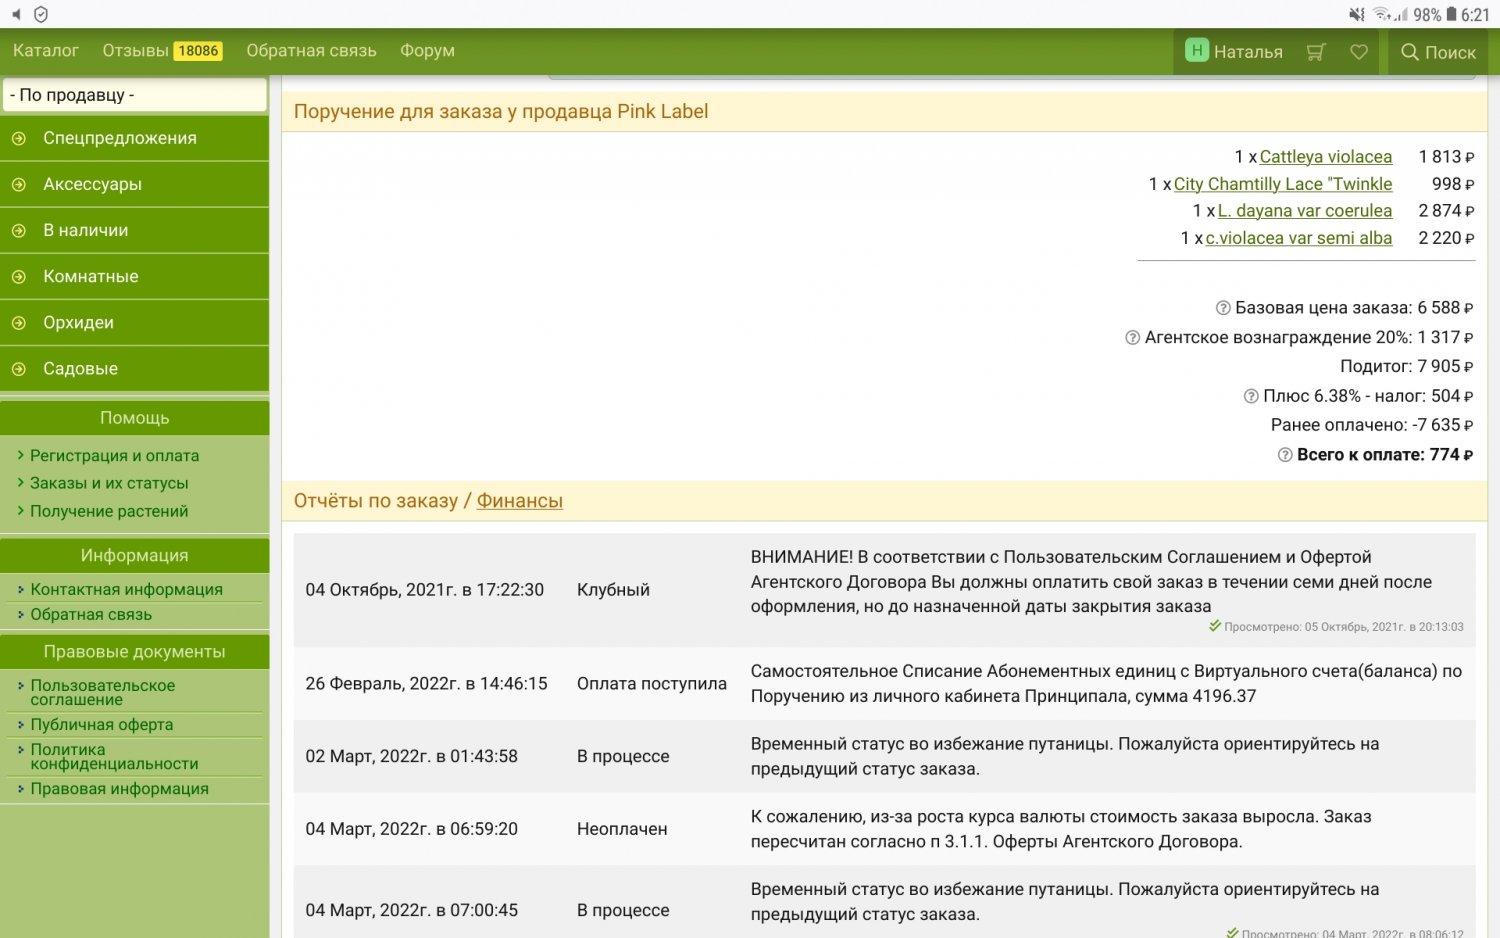
Task: Open L. dayana var coerulea link
Action: 1304,211
